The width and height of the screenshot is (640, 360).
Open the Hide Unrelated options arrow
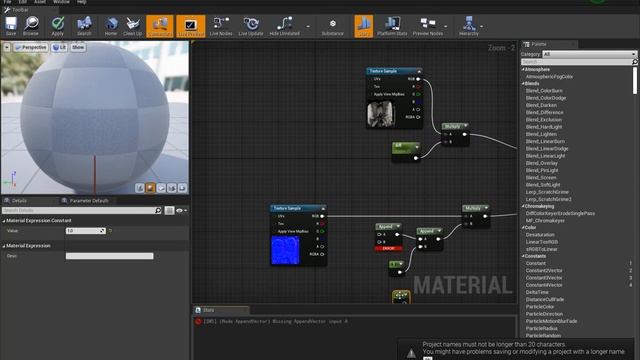pyautogui.click(x=308, y=27)
